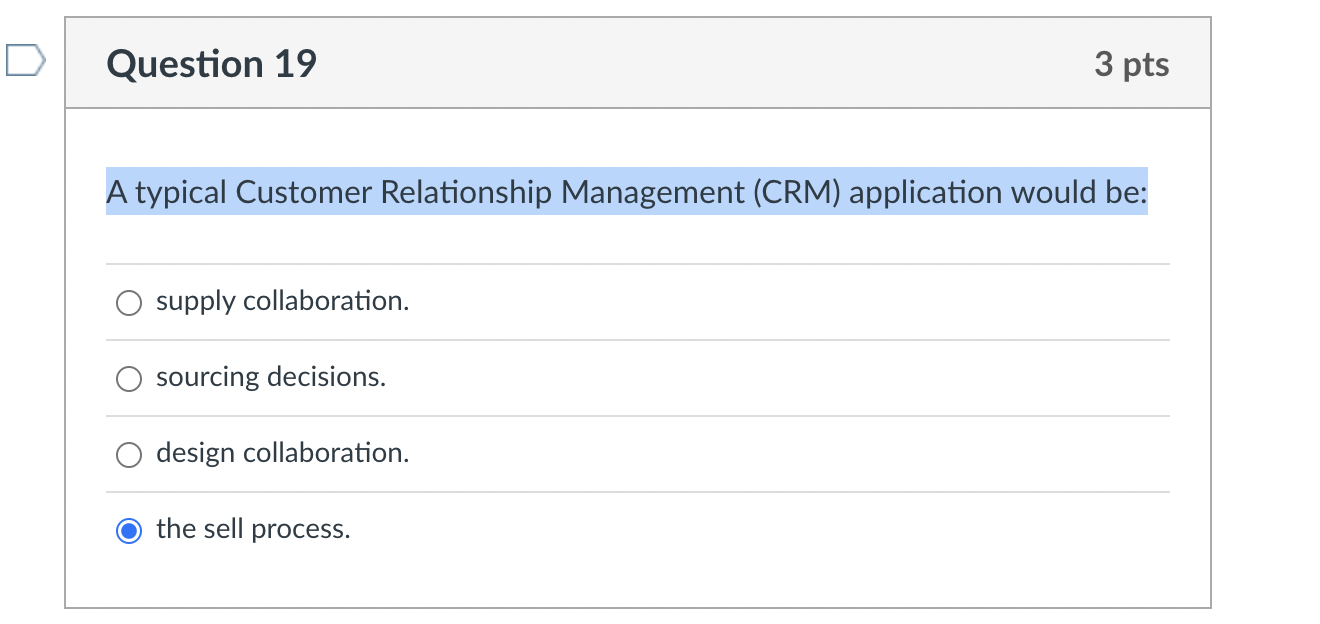The image size is (1320, 624).
Task: Click the Question 19 header bar
Action: tap(700, 63)
